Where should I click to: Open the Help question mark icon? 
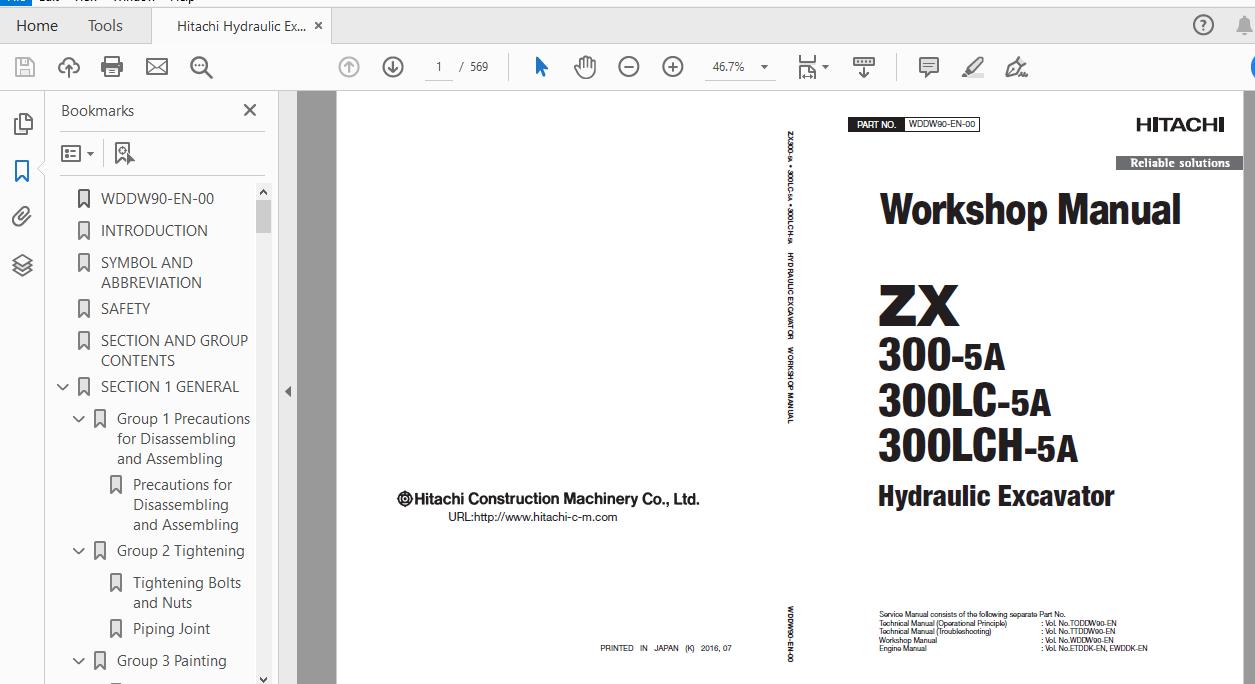(x=1204, y=25)
